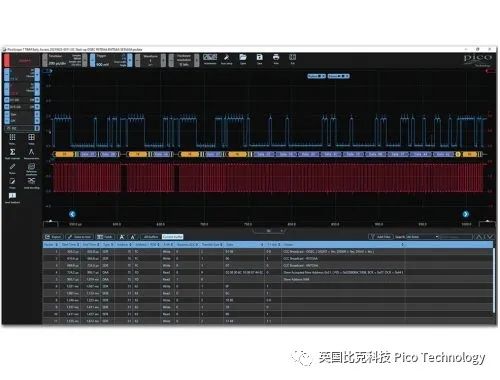Click first orange packet in decoder lane
Viewport: 500px width, 380px height.
pos(64,154)
